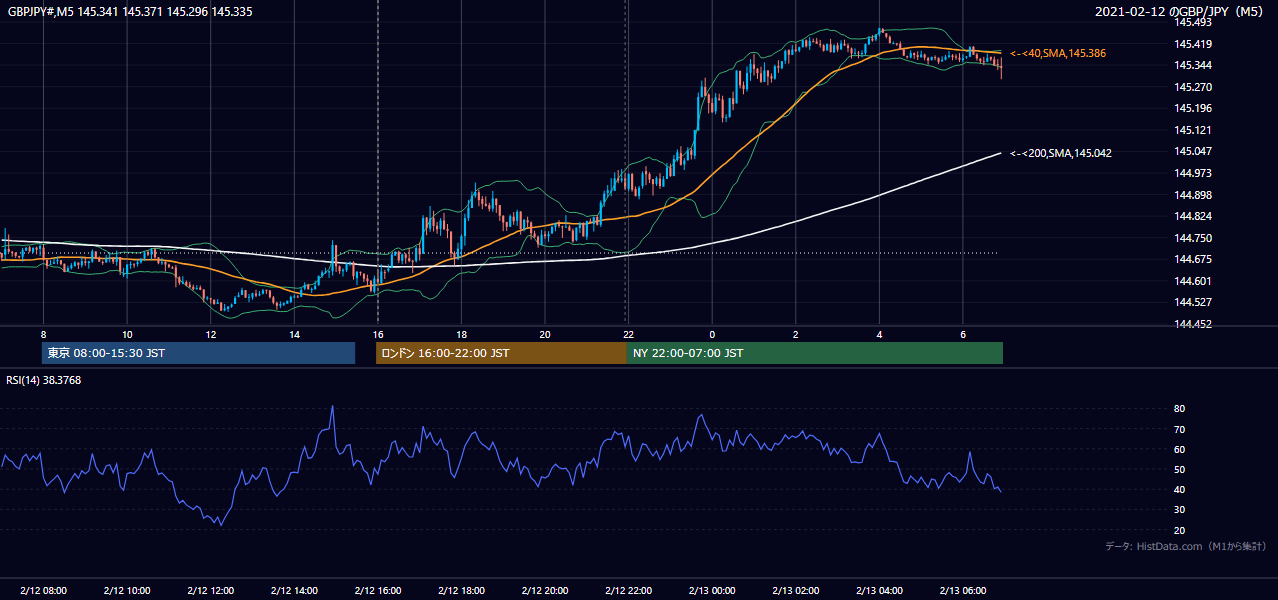Click price axis value 145.047
This screenshot has width=1278, height=600.
point(1193,151)
